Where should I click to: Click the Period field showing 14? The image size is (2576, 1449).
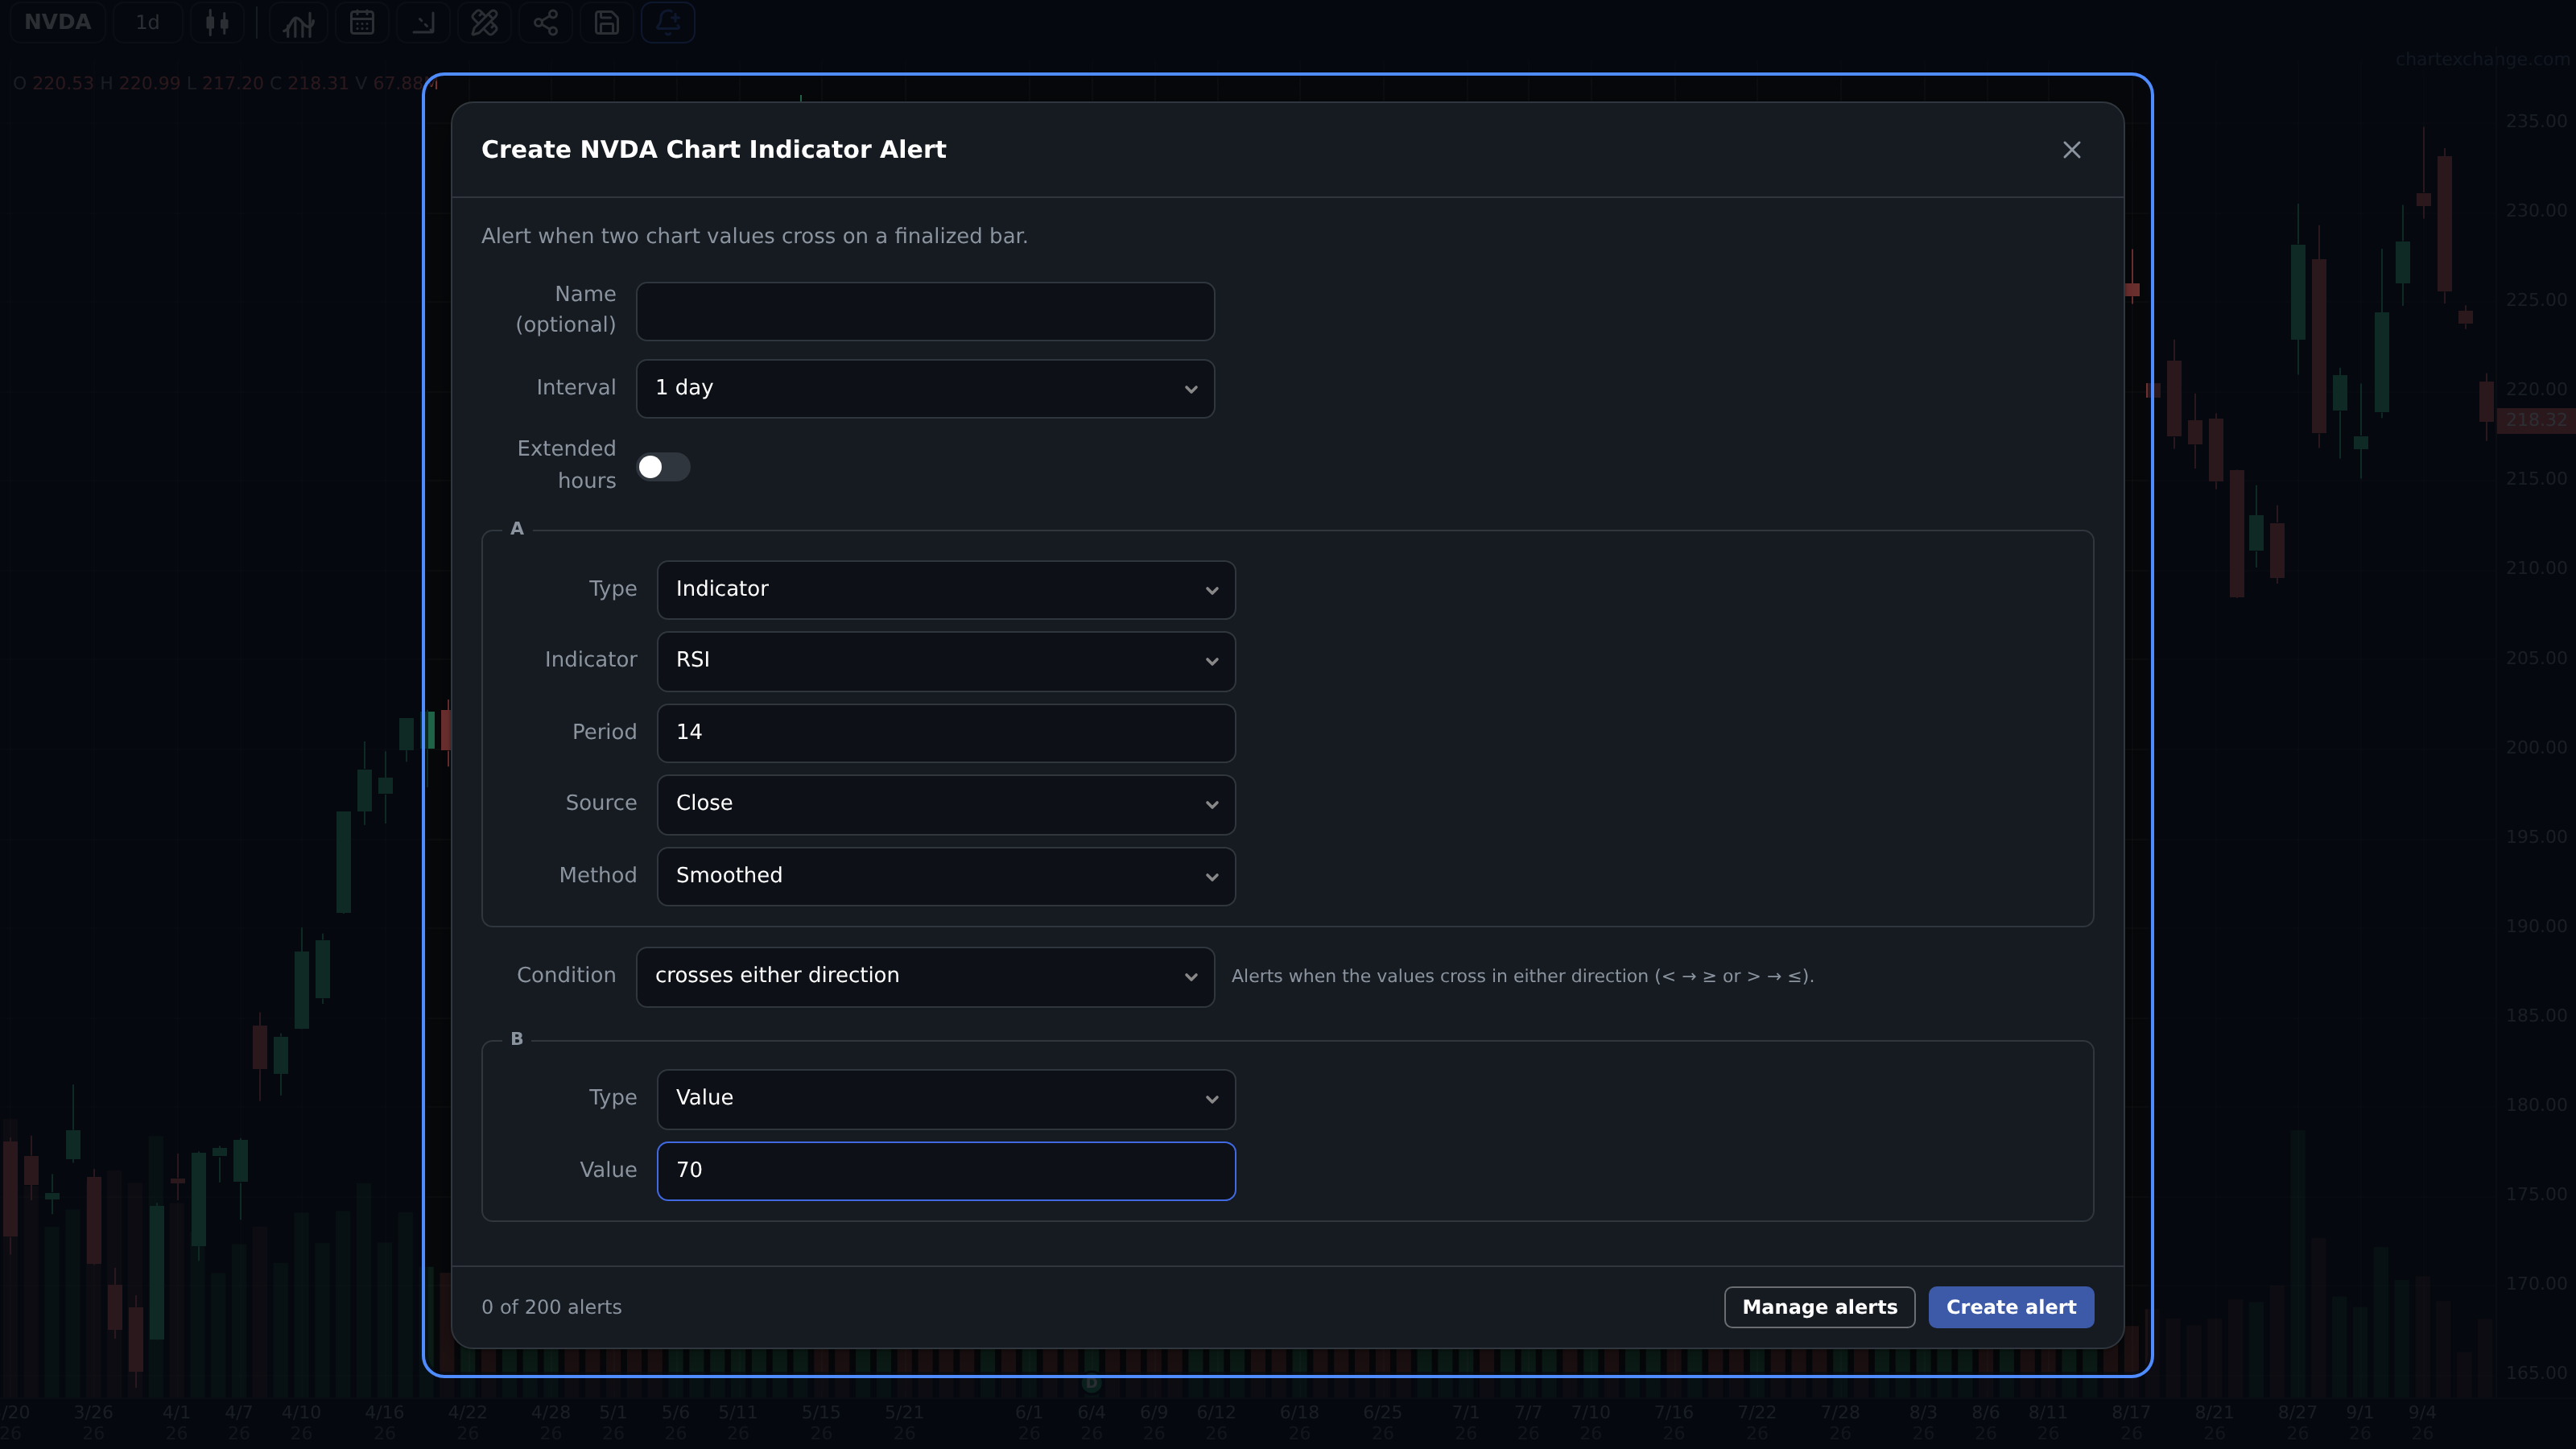pyautogui.click(x=945, y=732)
